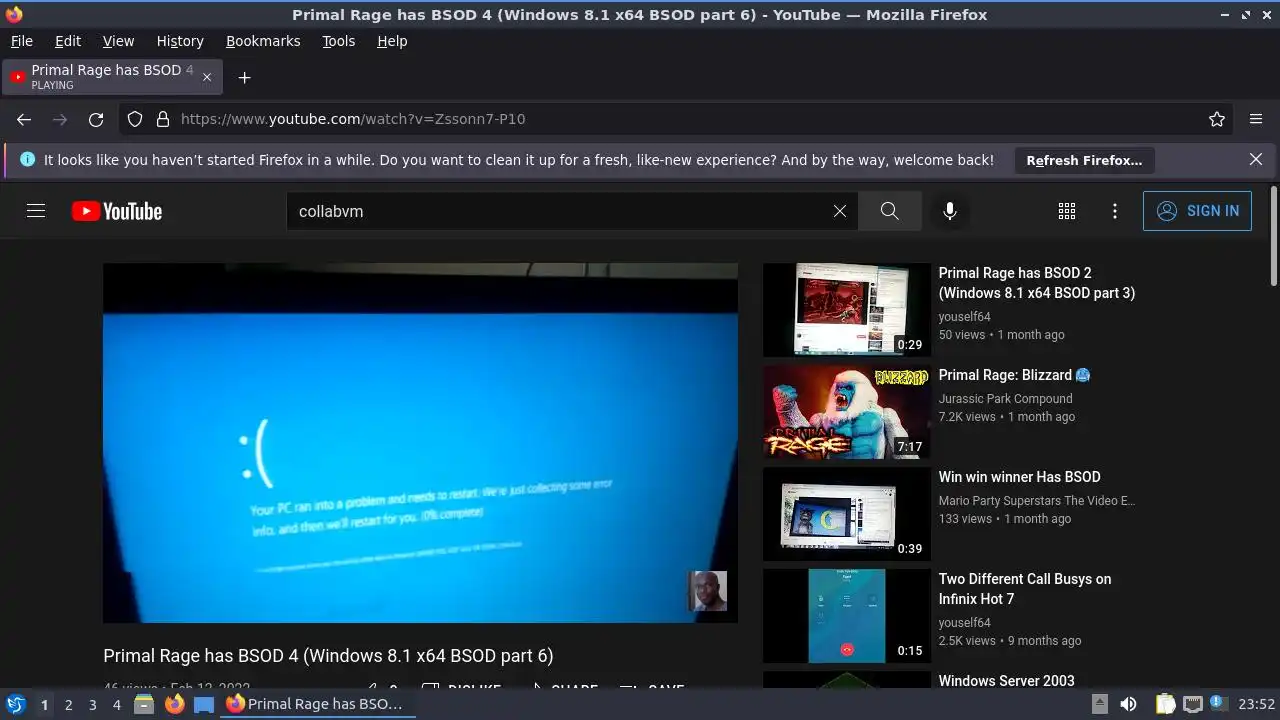Open Primal Rage: Blizzard thumbnail

click(846, 412)
